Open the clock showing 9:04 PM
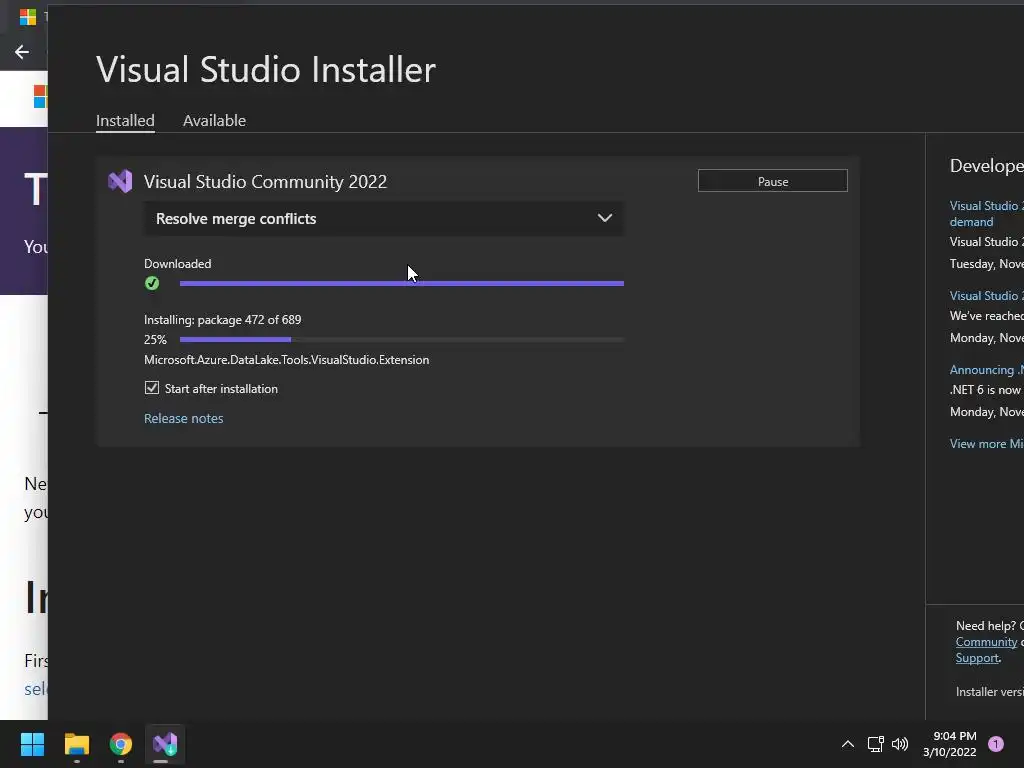Viewport: 1024px width, 768px height. [x=950, y=744]
